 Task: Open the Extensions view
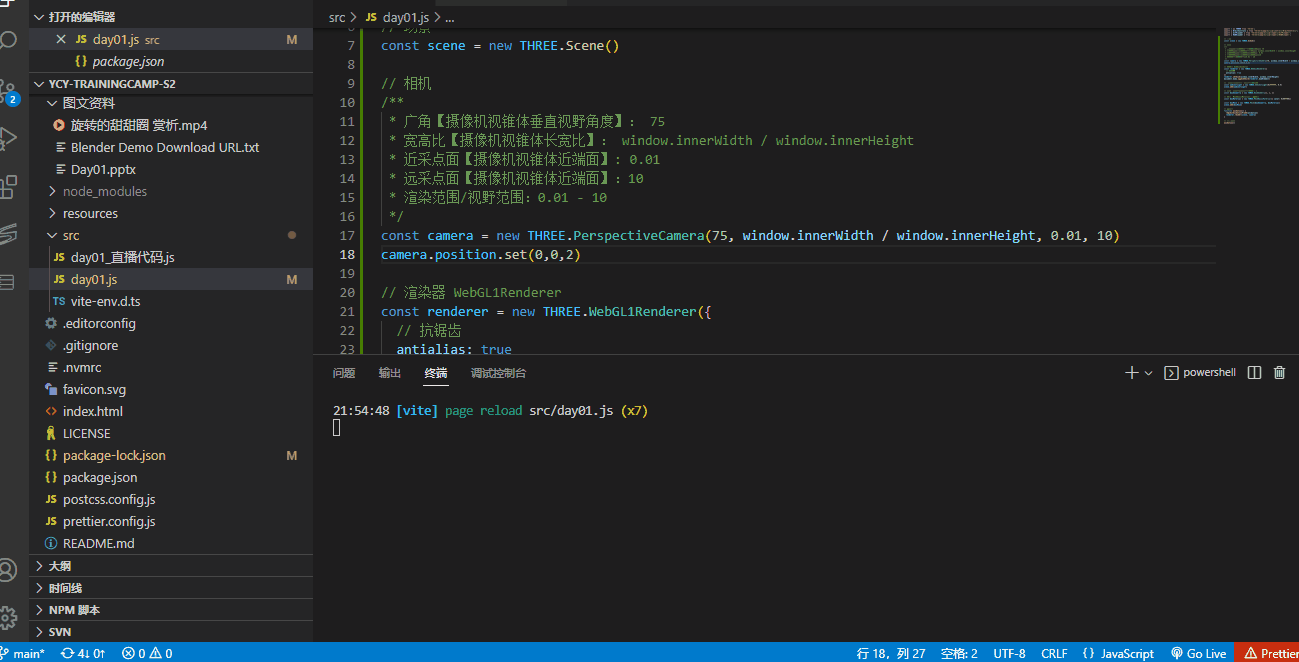tap(8, 185)
